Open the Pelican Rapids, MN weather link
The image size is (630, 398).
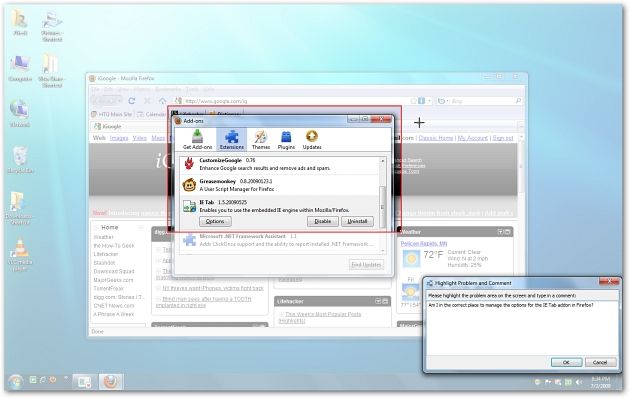pyautogui.click(x=424, y=243)
